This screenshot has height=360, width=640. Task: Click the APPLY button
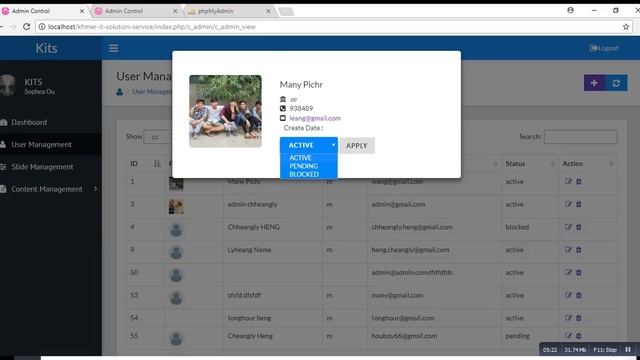pyautogui.click(x=357, y=146)
